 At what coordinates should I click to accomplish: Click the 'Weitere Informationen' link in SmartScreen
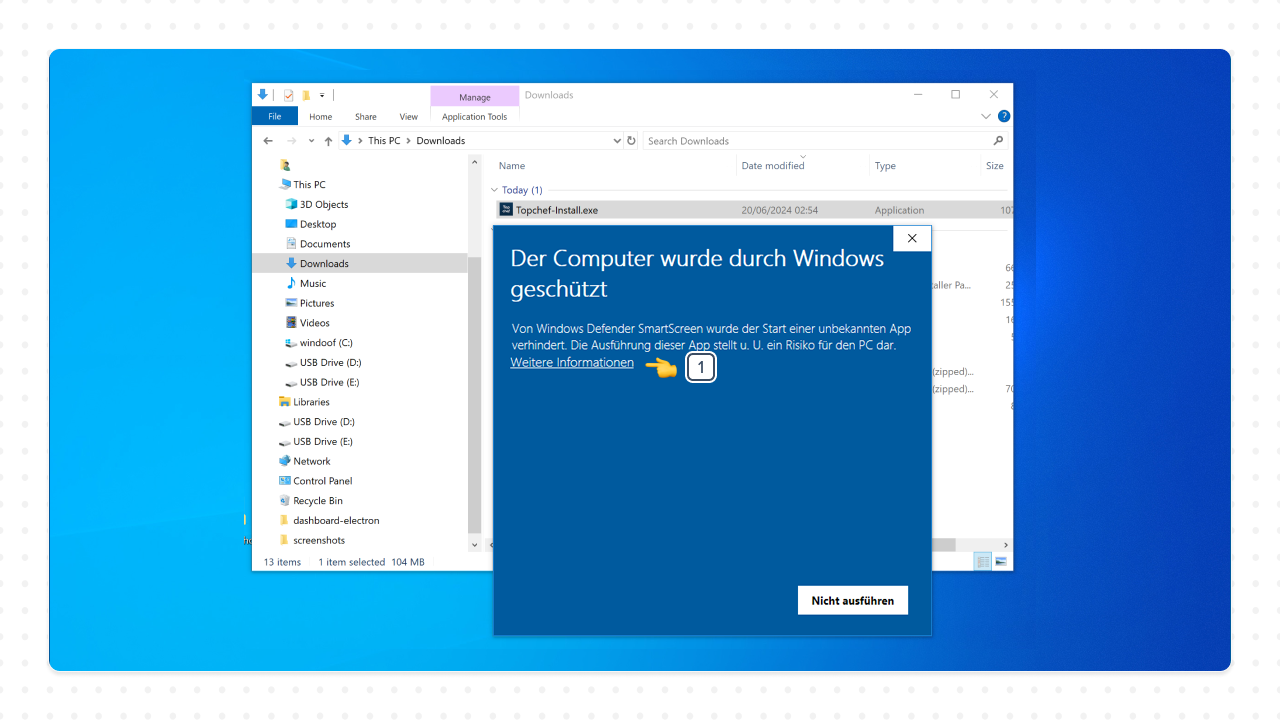coord(572,362)
